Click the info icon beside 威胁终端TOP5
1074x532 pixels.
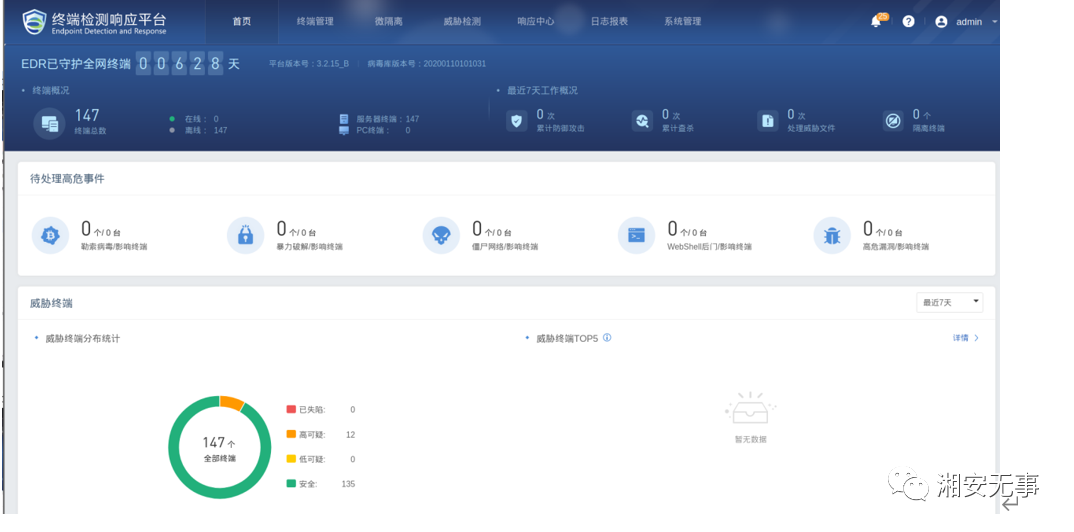(x=607, y=338)
